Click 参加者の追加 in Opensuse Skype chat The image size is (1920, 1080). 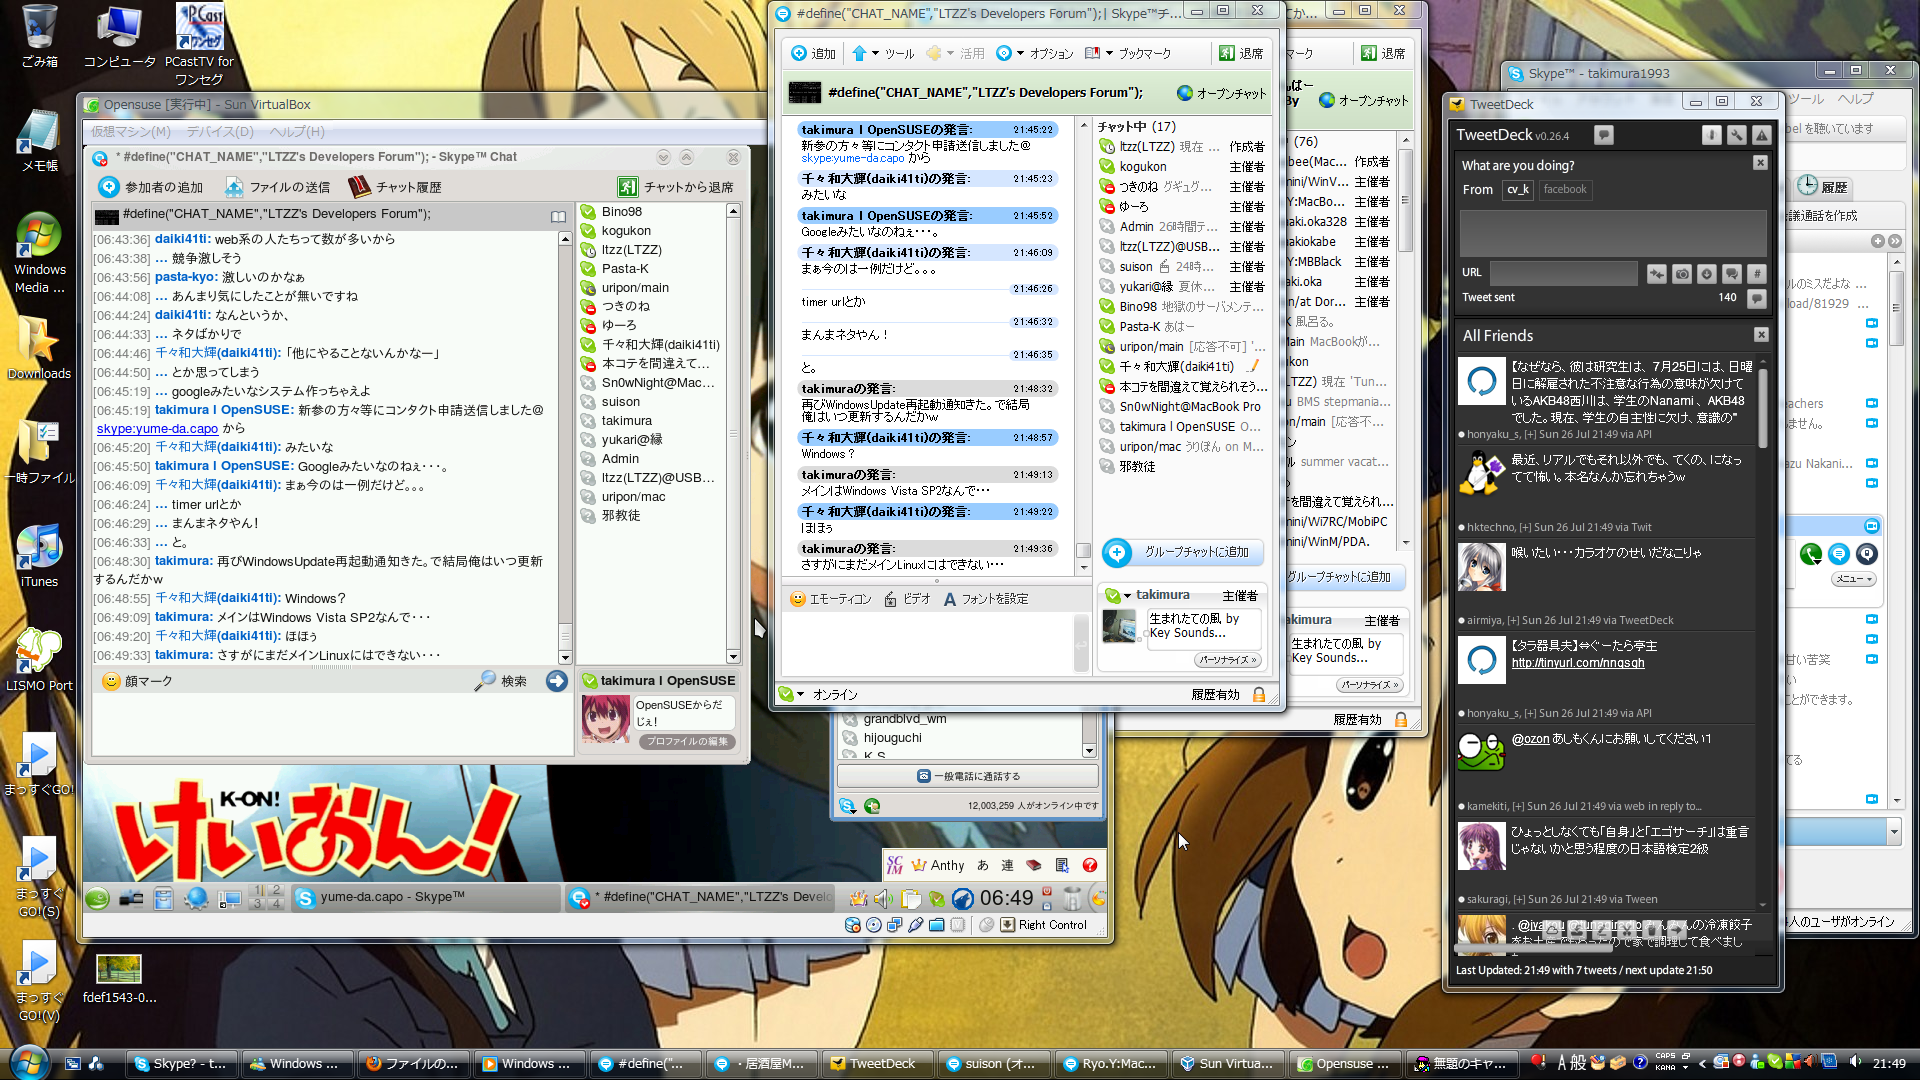pyautogui.click(x=151, y=187)
